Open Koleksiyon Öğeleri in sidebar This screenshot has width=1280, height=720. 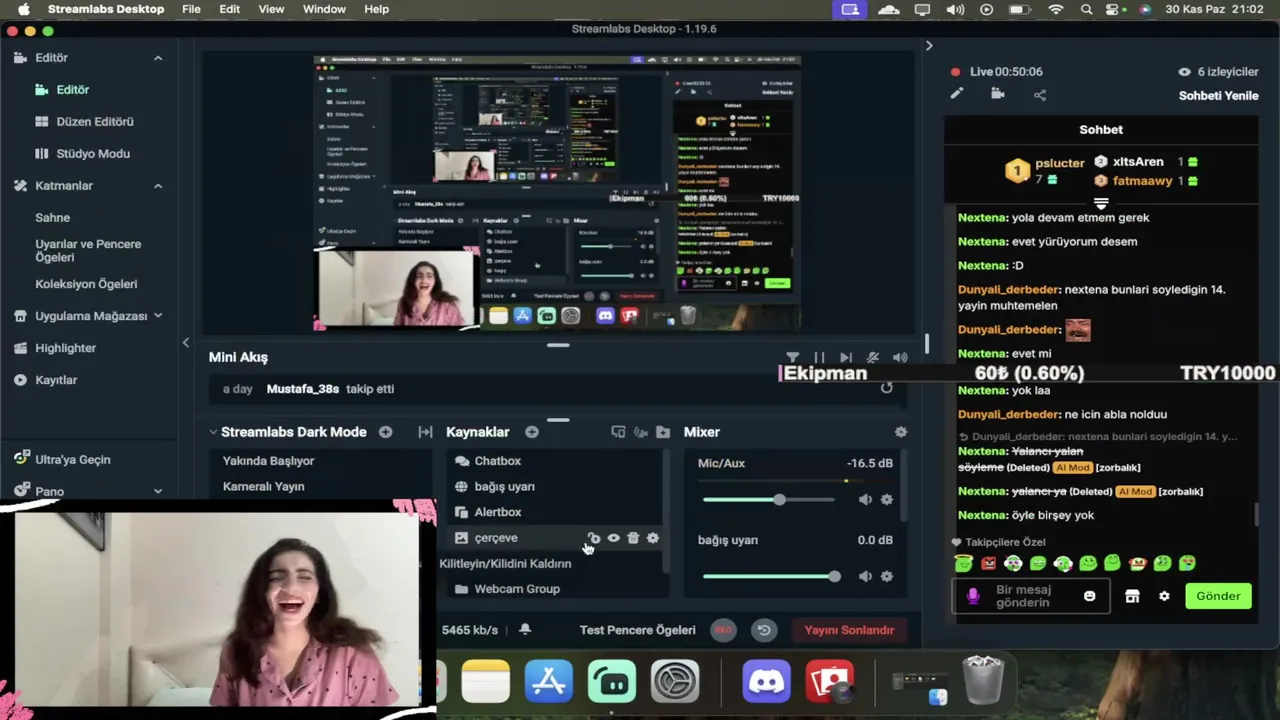click(86, 284)
